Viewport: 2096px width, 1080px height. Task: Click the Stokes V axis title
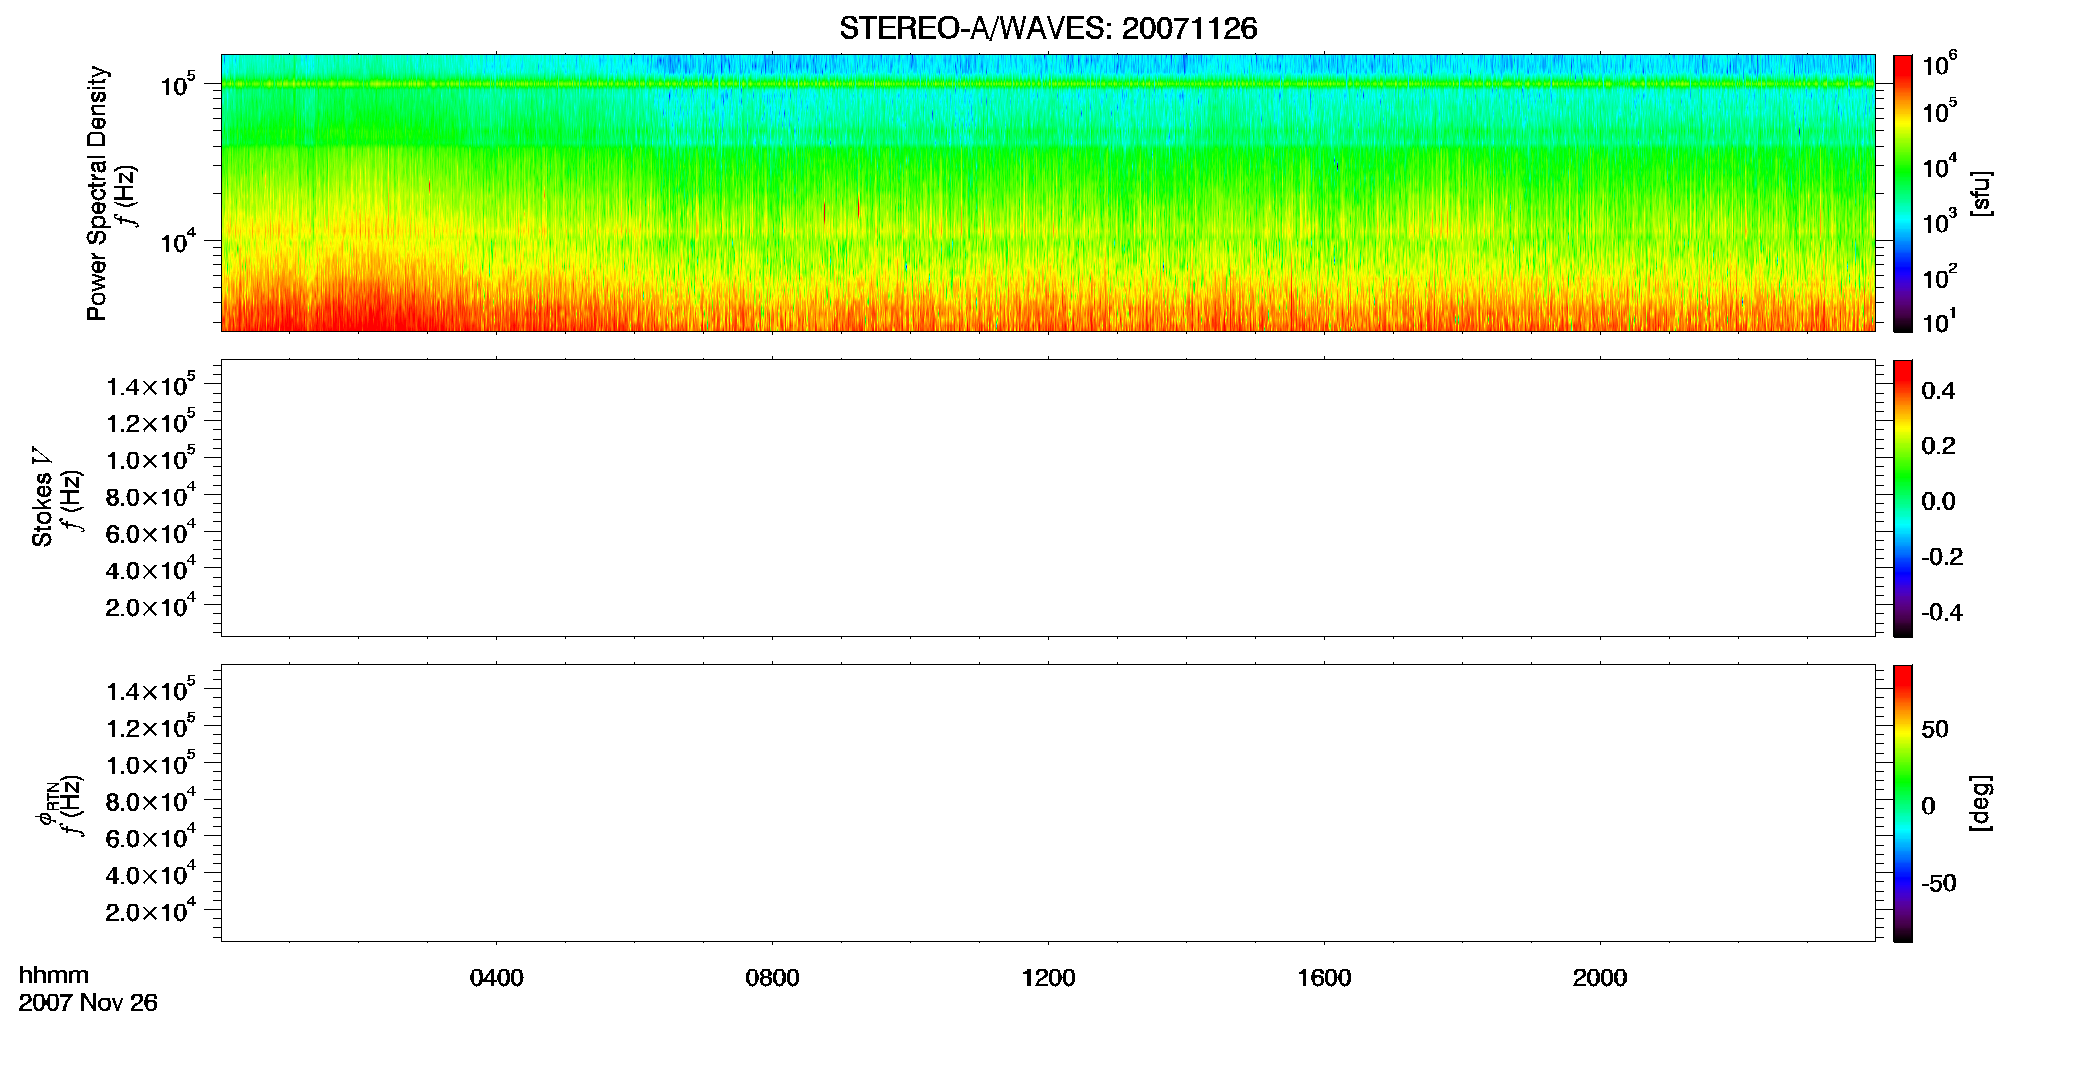click(x=42, y=497)
